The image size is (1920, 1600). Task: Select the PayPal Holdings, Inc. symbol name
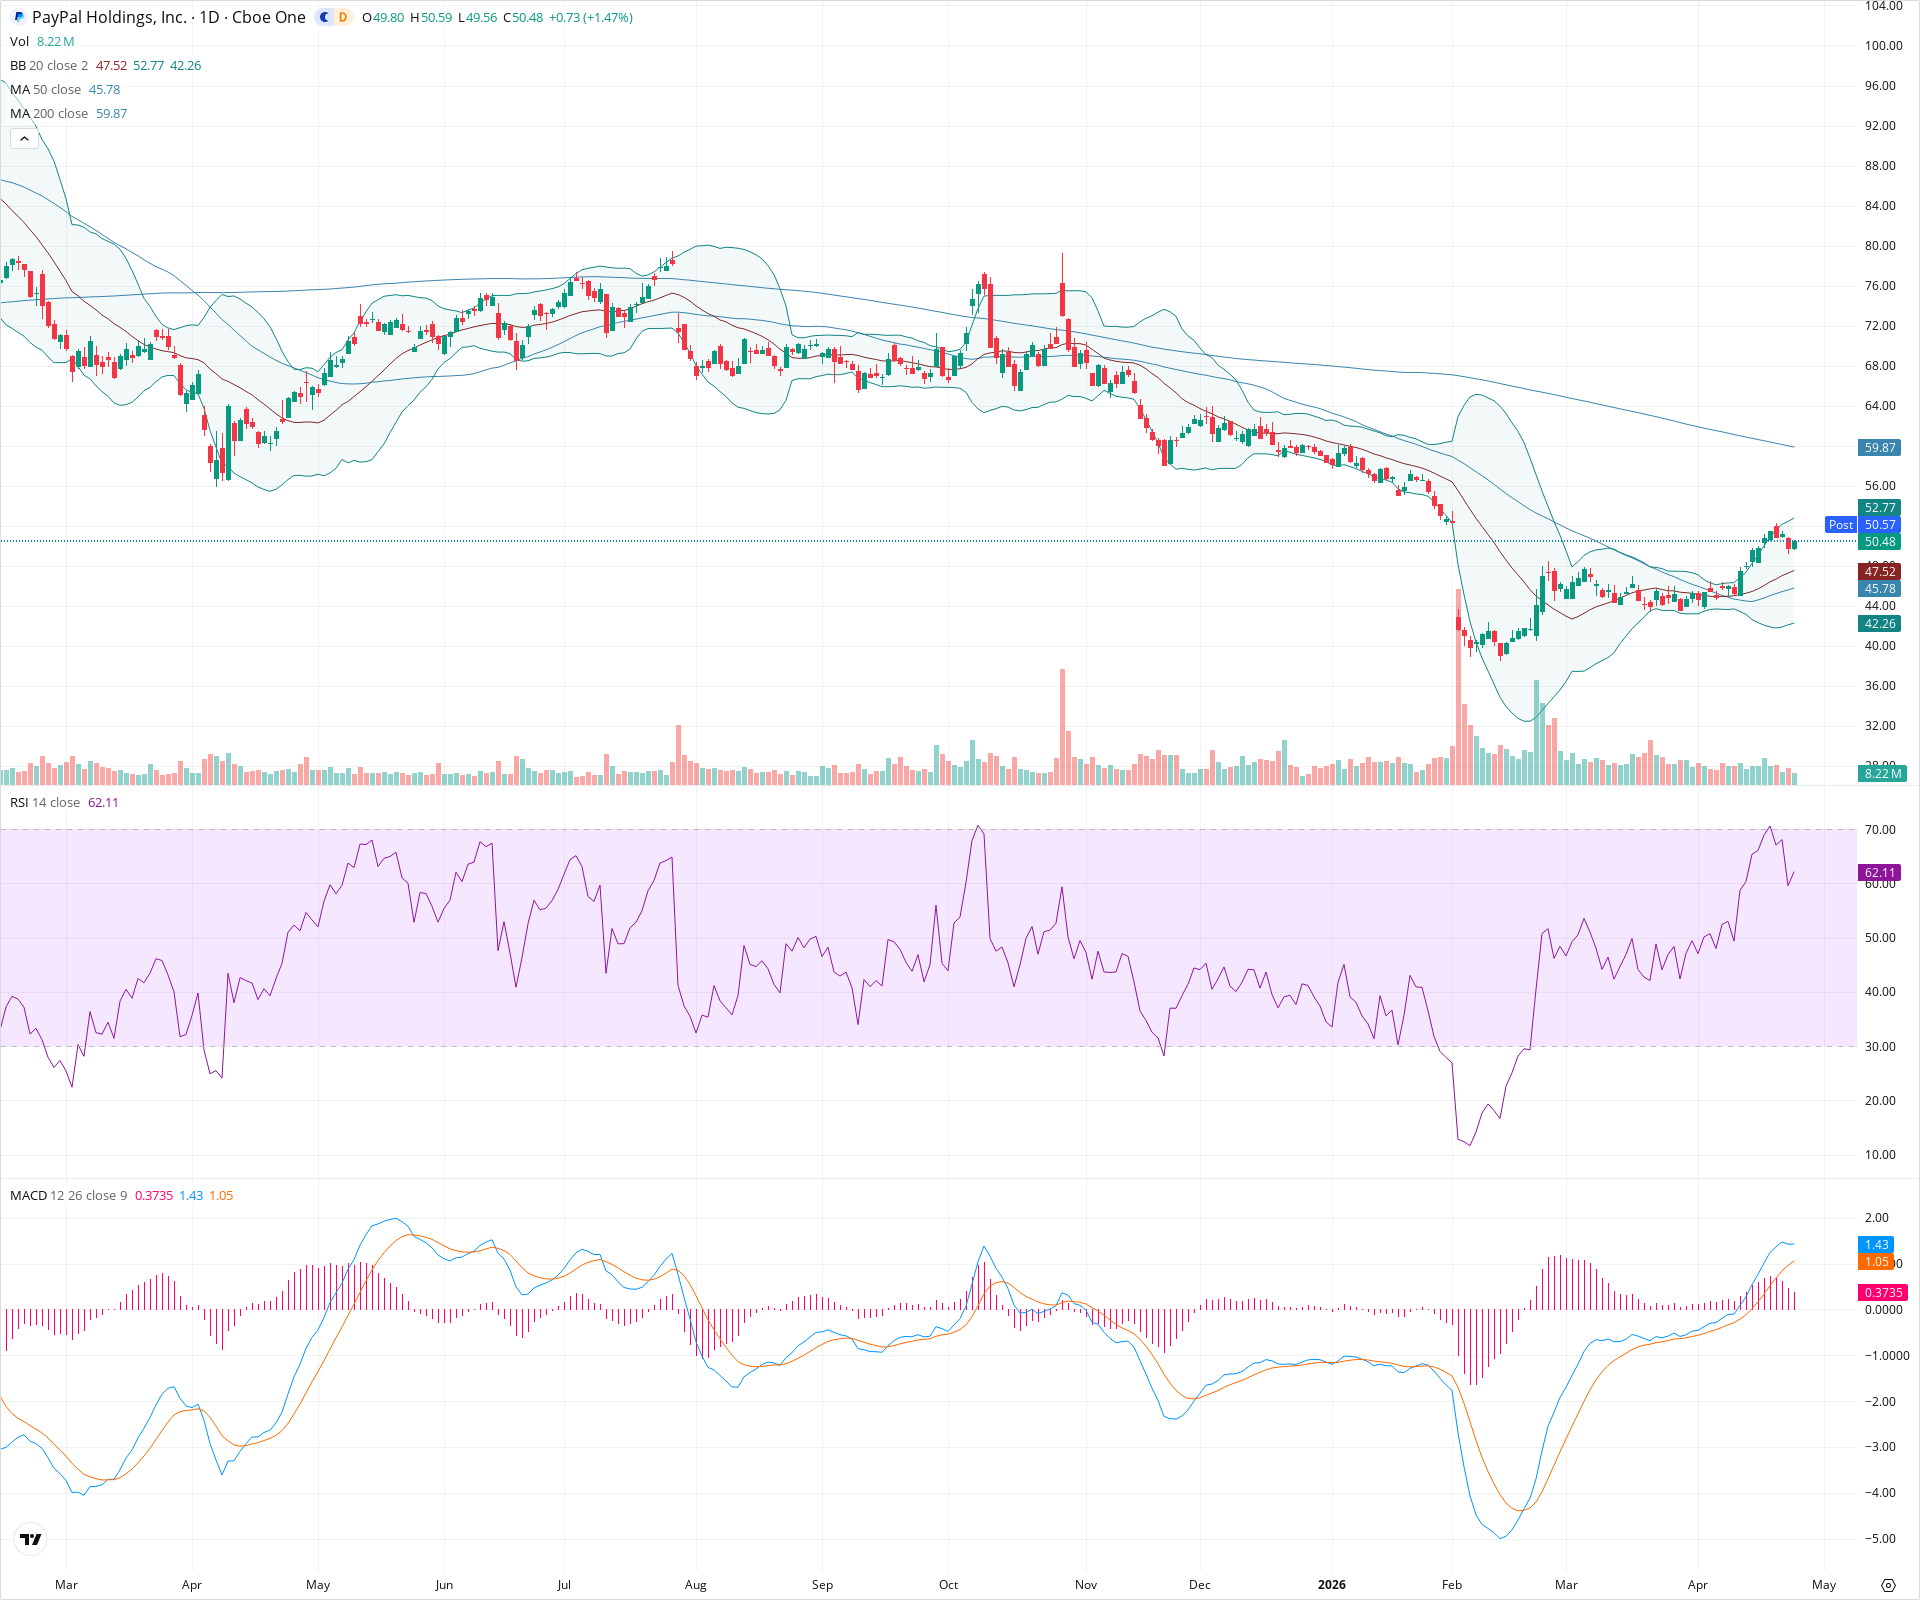(x=110, y=17)
